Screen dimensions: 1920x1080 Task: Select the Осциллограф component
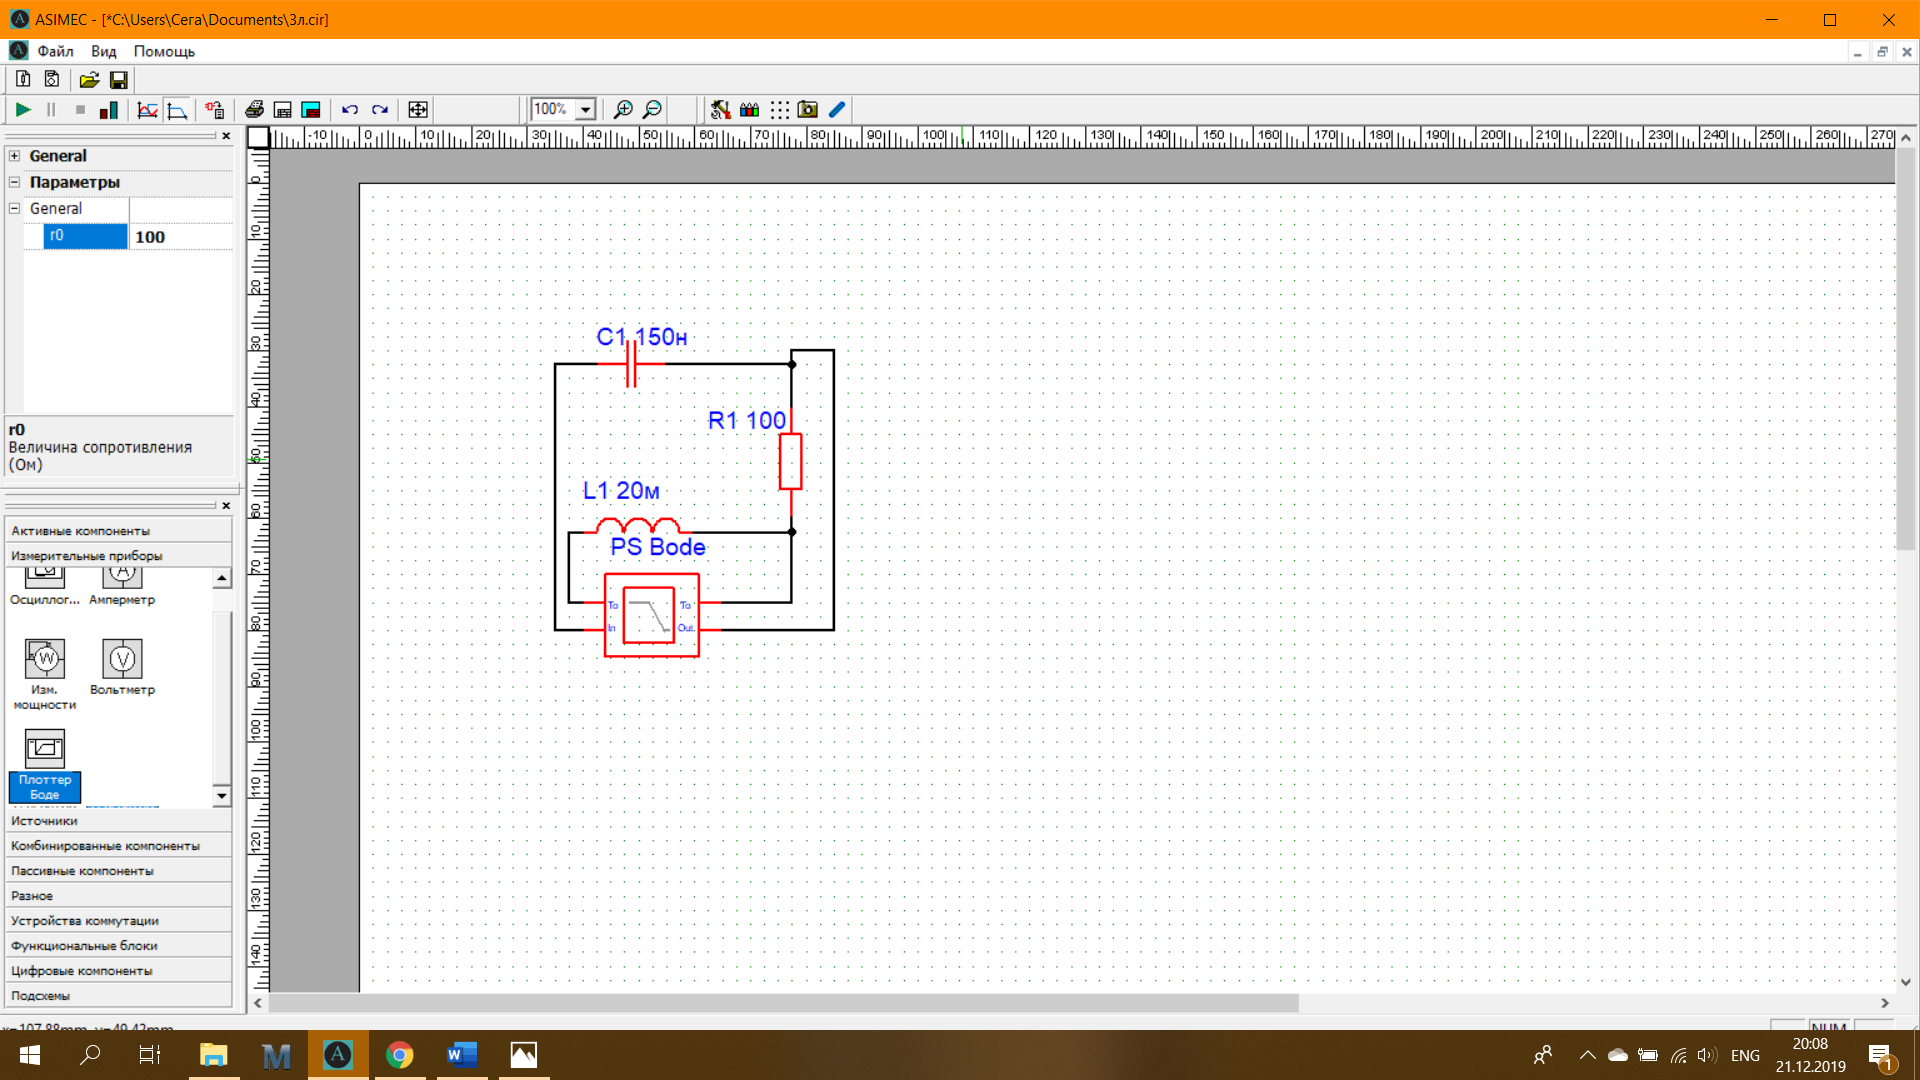(x=45, y=587)
